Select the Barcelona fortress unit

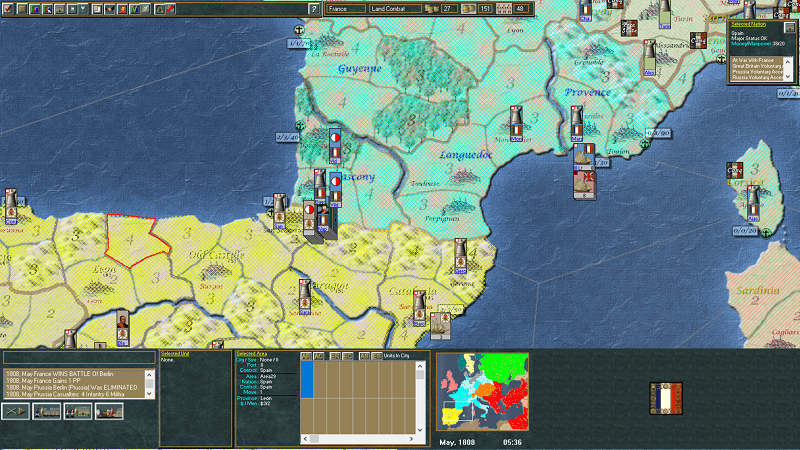tap(419, 308)
